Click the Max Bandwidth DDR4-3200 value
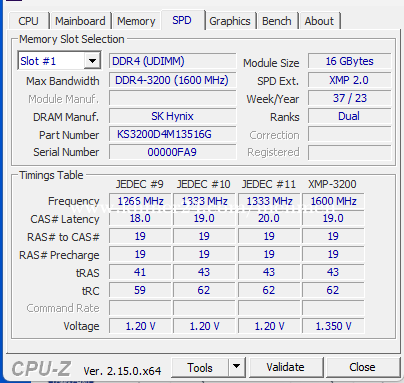This screenshot has height=383, width=404. pos(172,80)
